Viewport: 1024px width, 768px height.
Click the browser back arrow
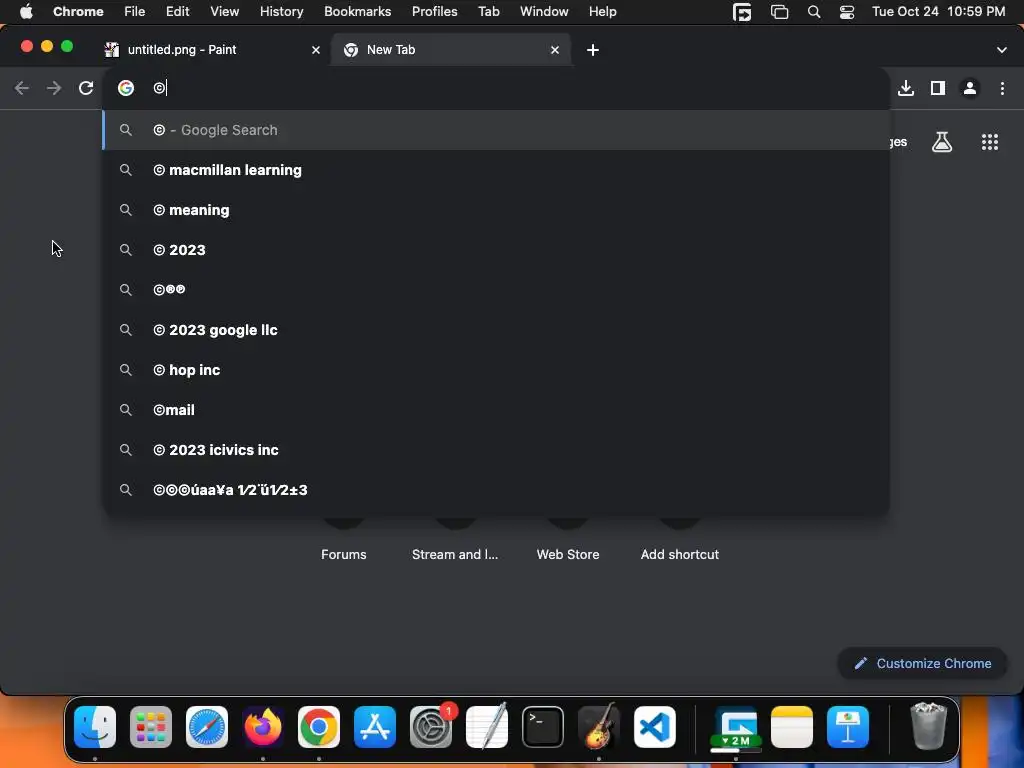[22, 88]
